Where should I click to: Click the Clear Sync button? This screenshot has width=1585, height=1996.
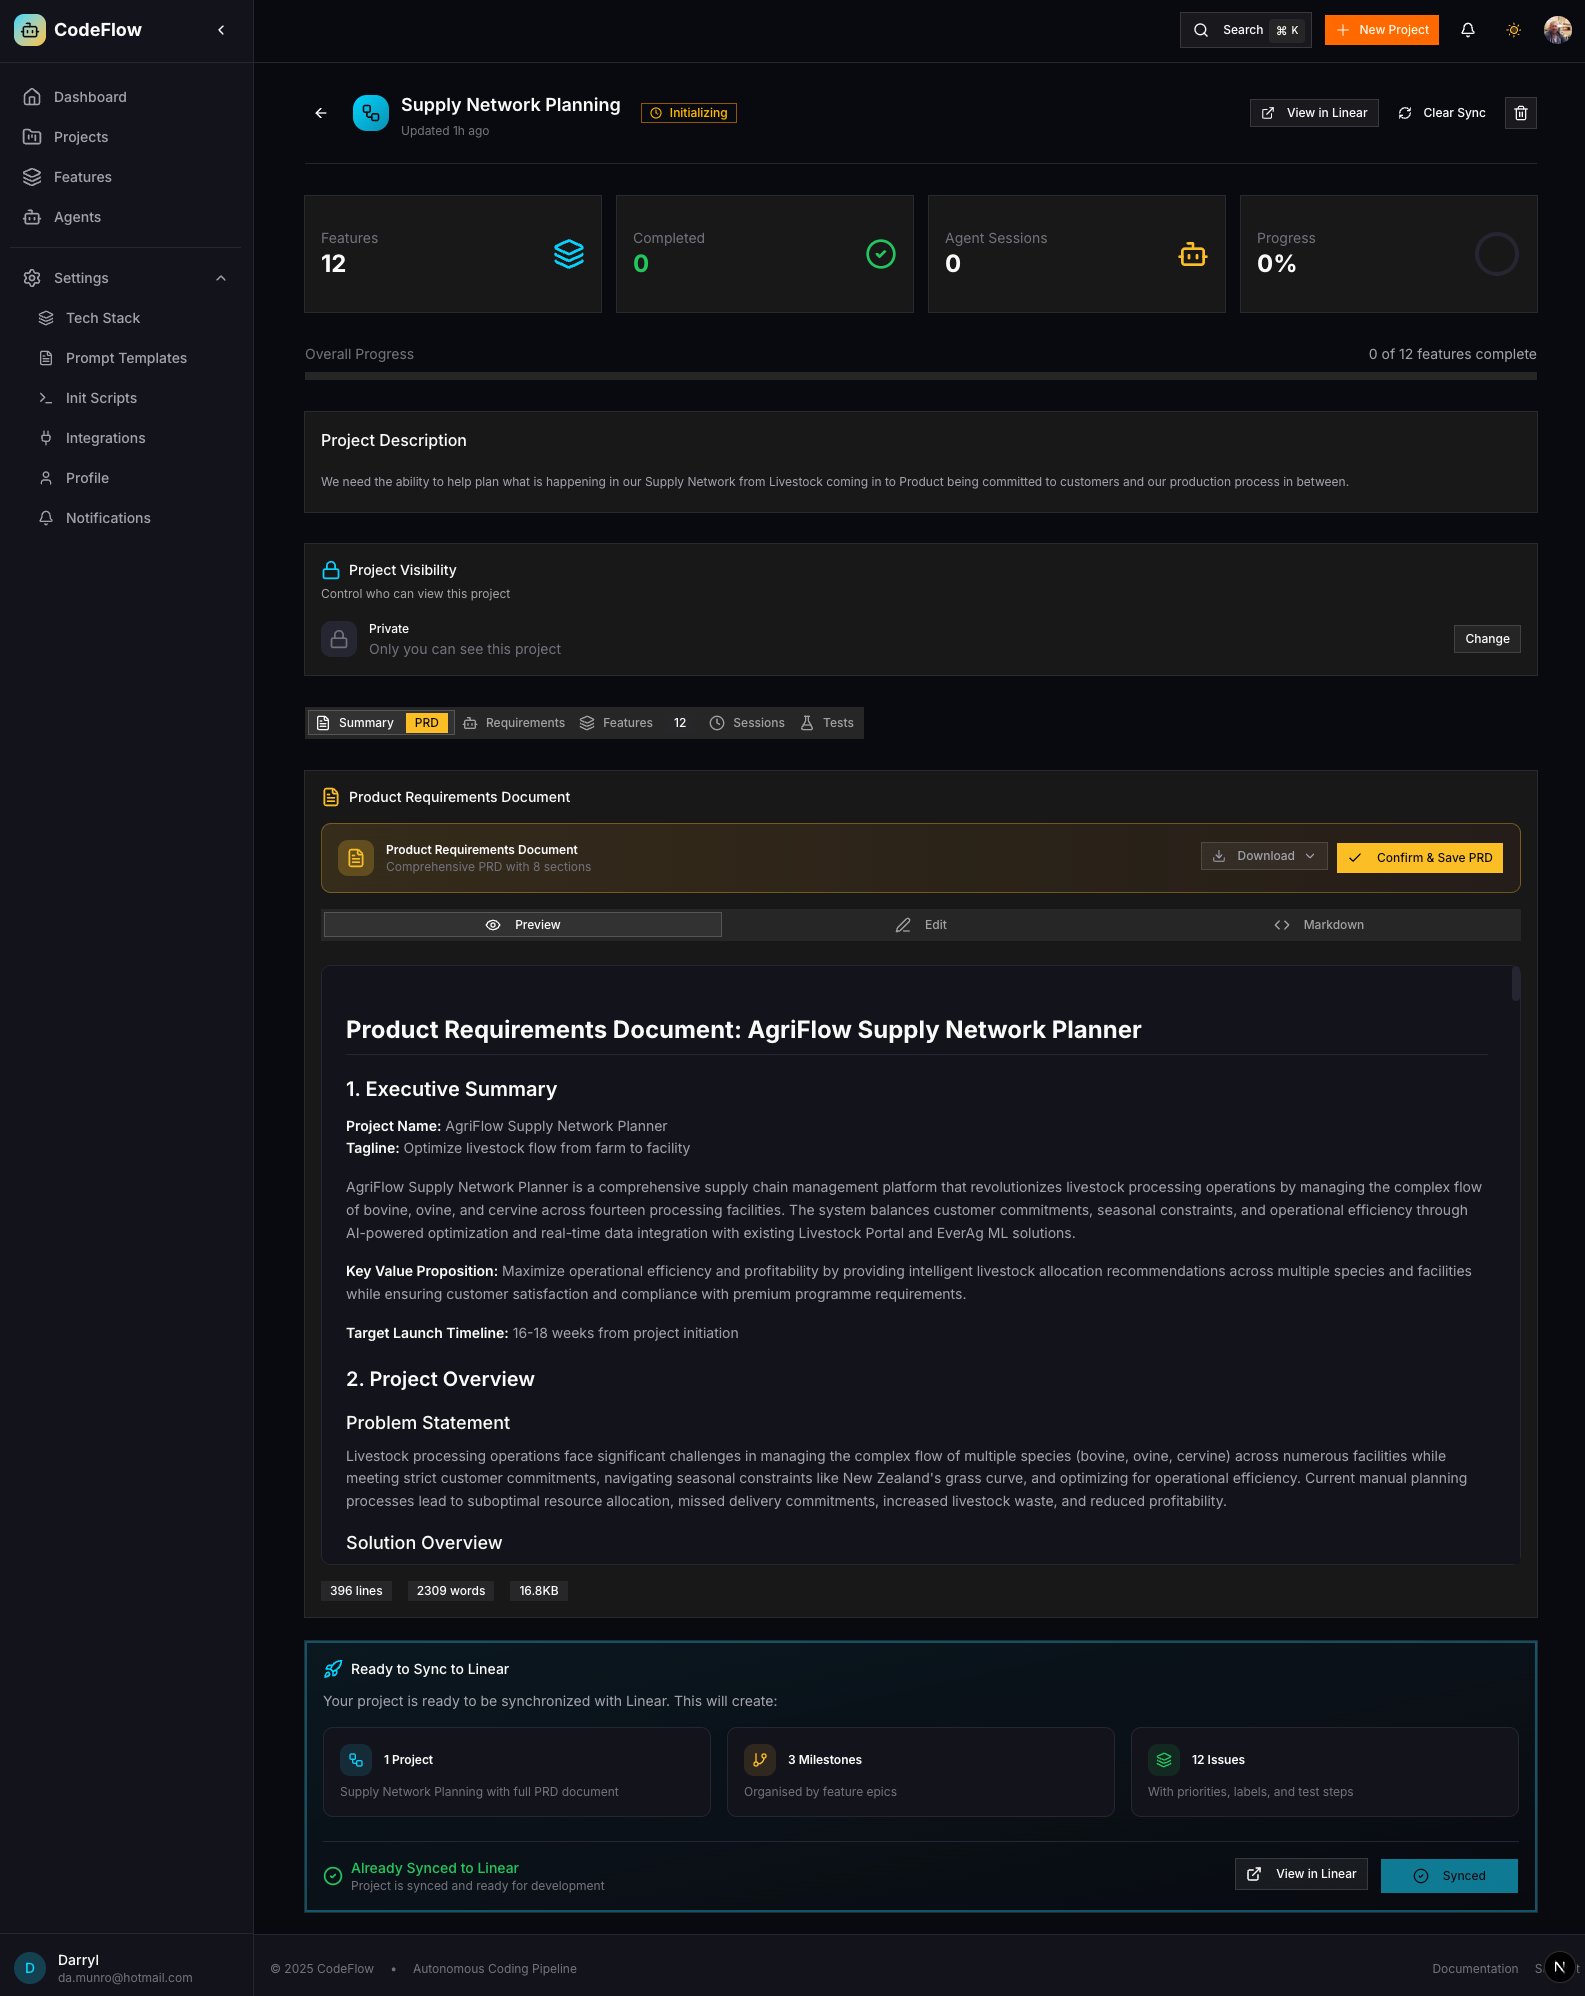point(1441,113)
